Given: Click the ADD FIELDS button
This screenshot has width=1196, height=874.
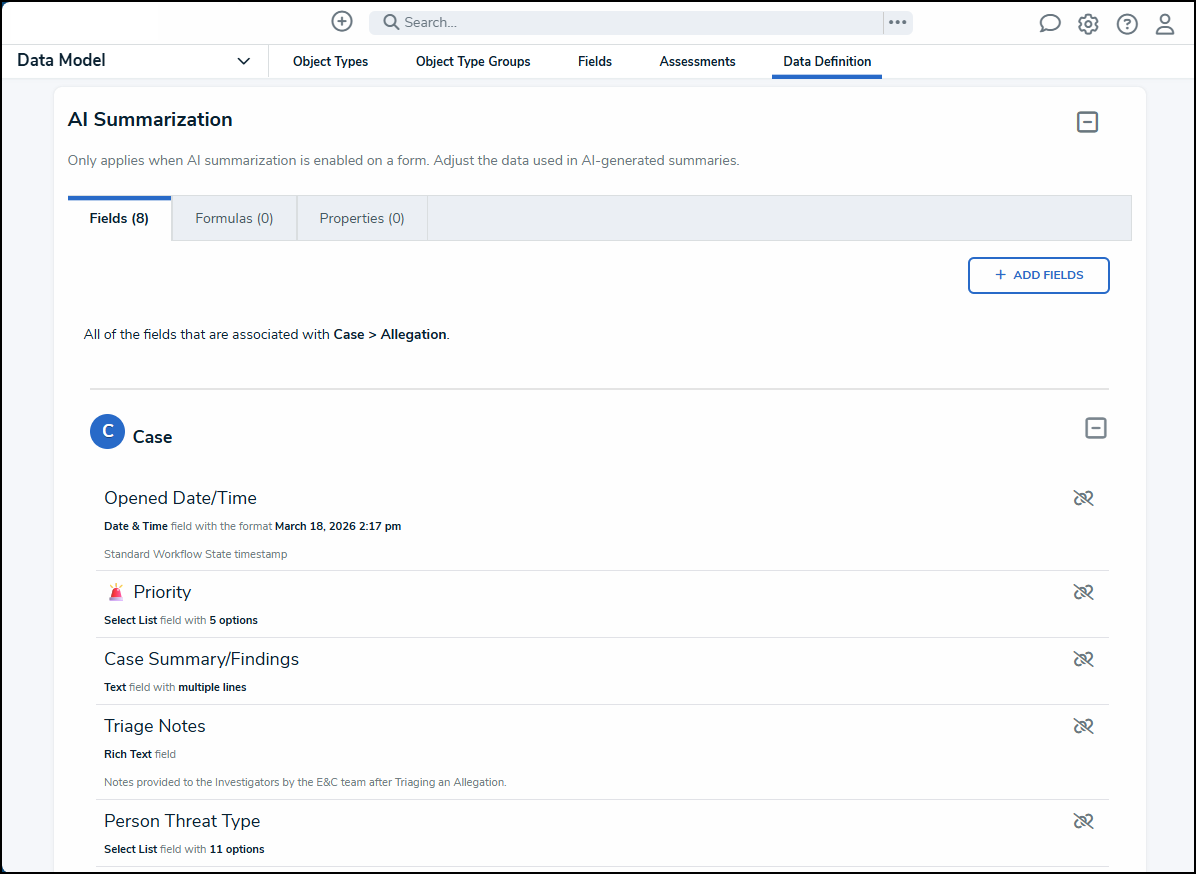Looking at the screenshot, I should (x=1038, y=275).
